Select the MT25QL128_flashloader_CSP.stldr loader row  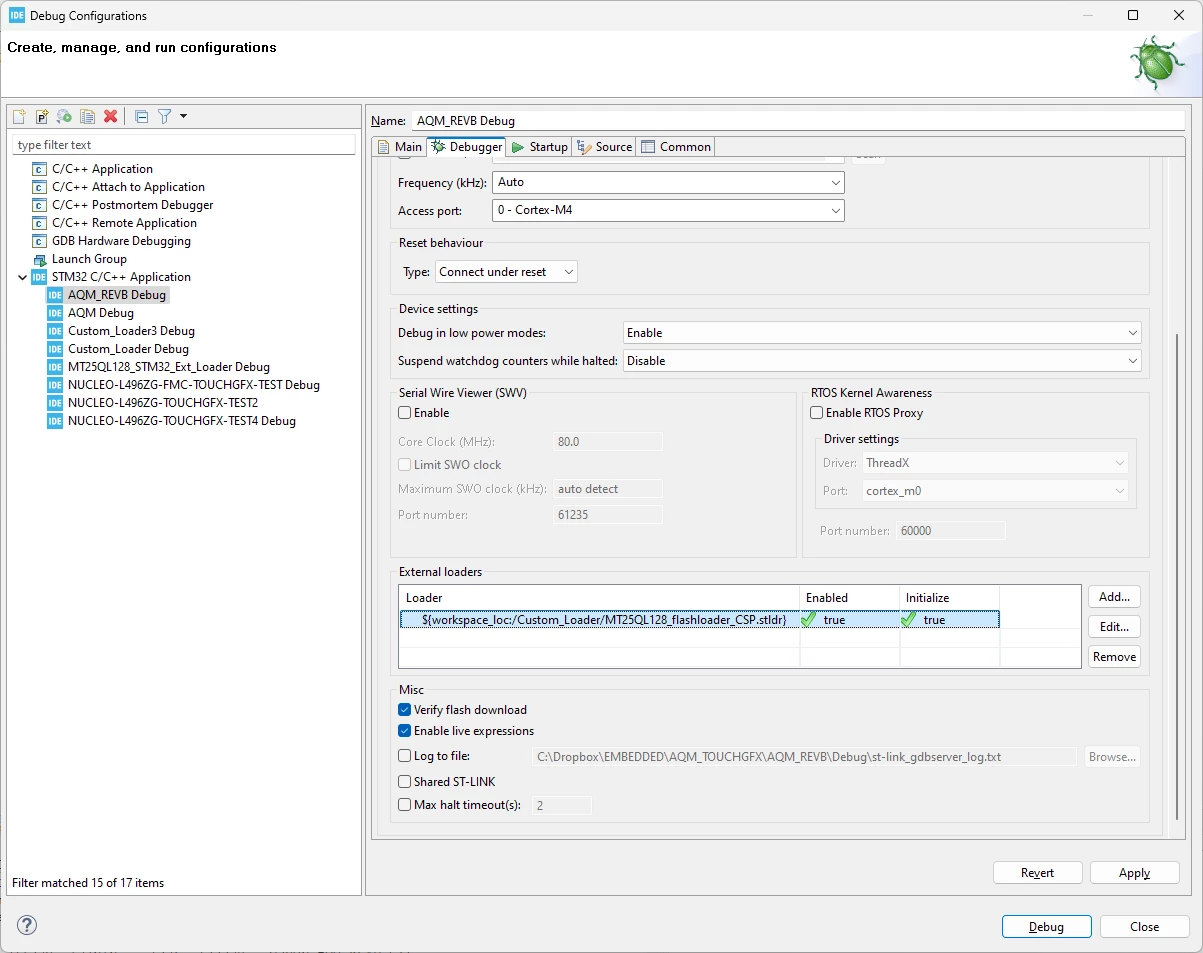coord(699,620)
